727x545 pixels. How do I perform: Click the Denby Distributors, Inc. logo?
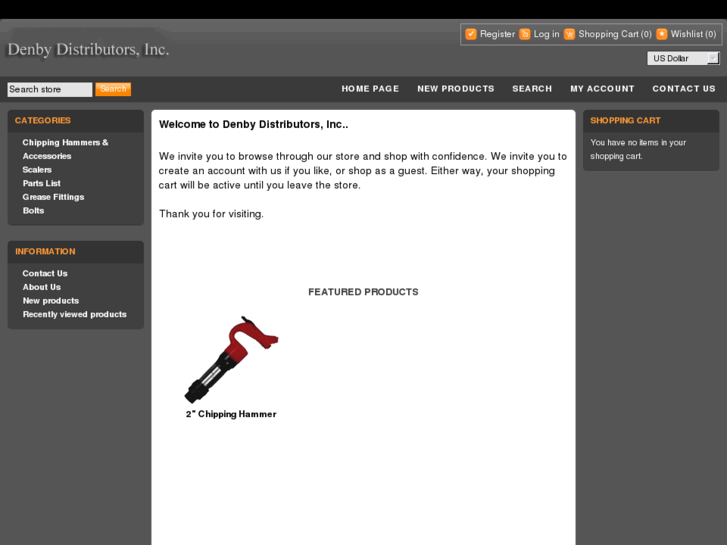pyautogui.click(x=88, y=49)
